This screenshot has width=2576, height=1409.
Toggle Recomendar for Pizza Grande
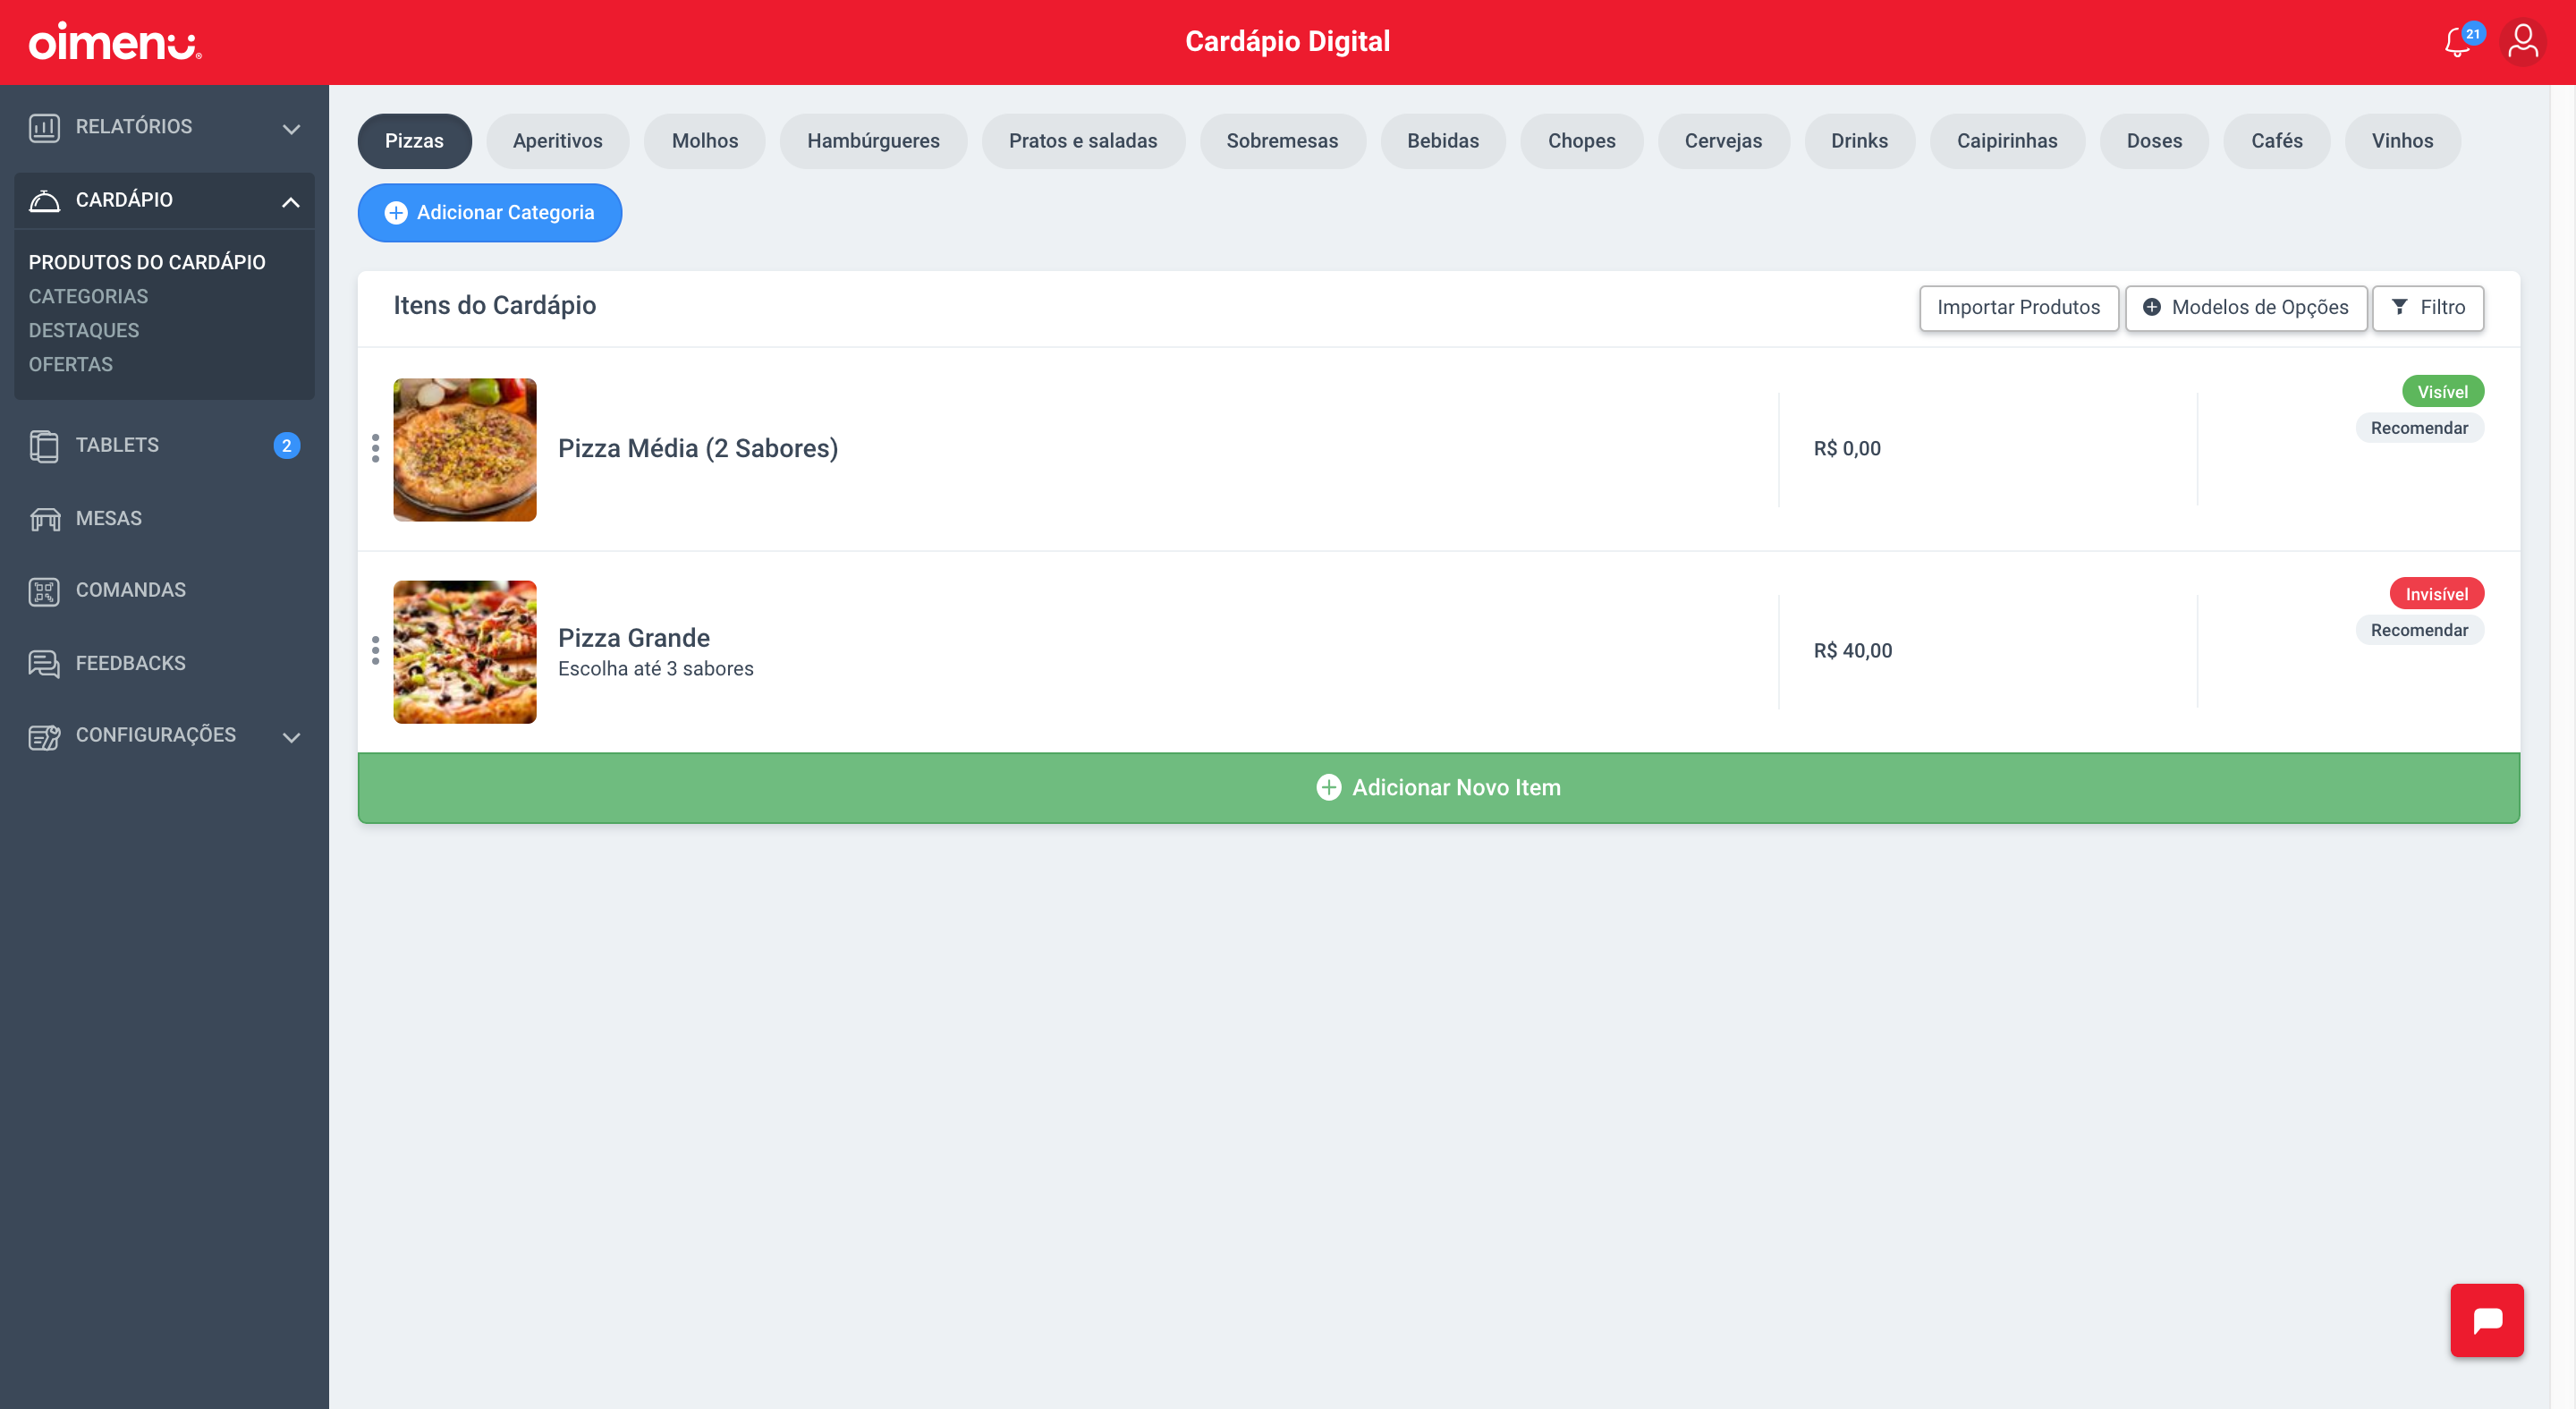[2419, 630]
